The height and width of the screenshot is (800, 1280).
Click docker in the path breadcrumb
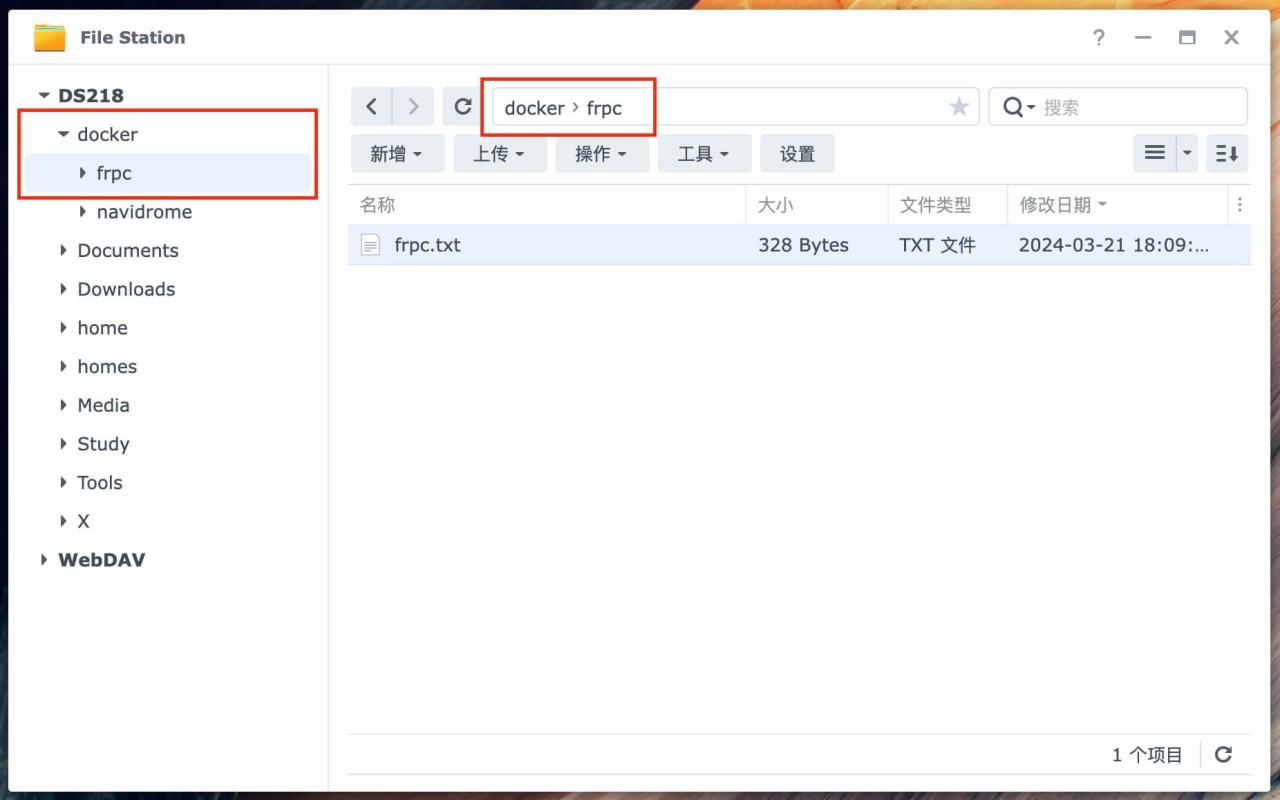coord(534,108)
